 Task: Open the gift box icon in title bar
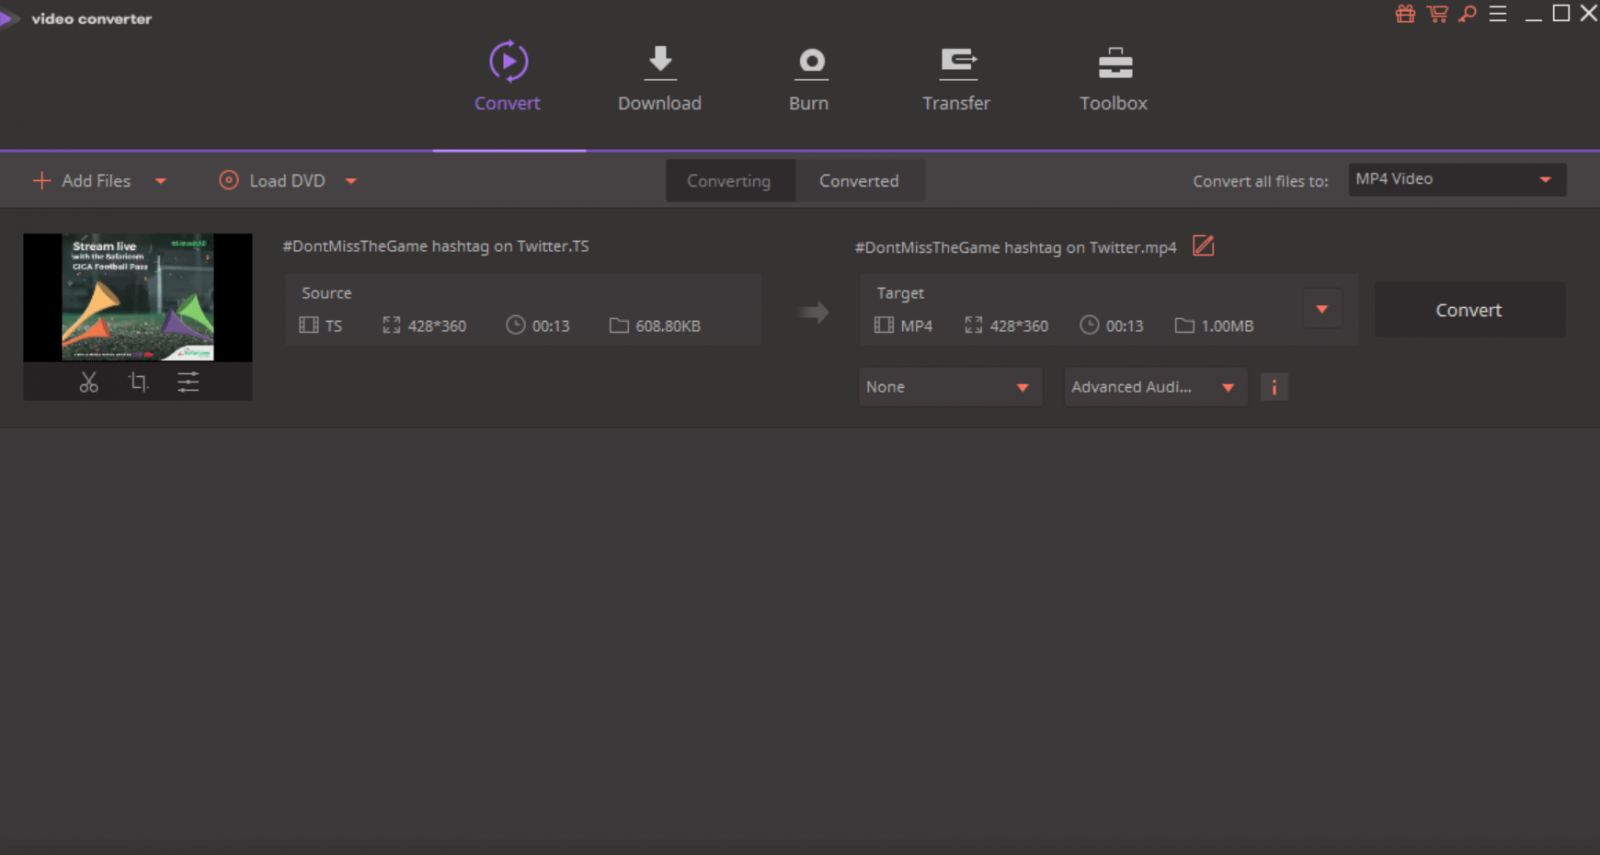point(1405,14)
